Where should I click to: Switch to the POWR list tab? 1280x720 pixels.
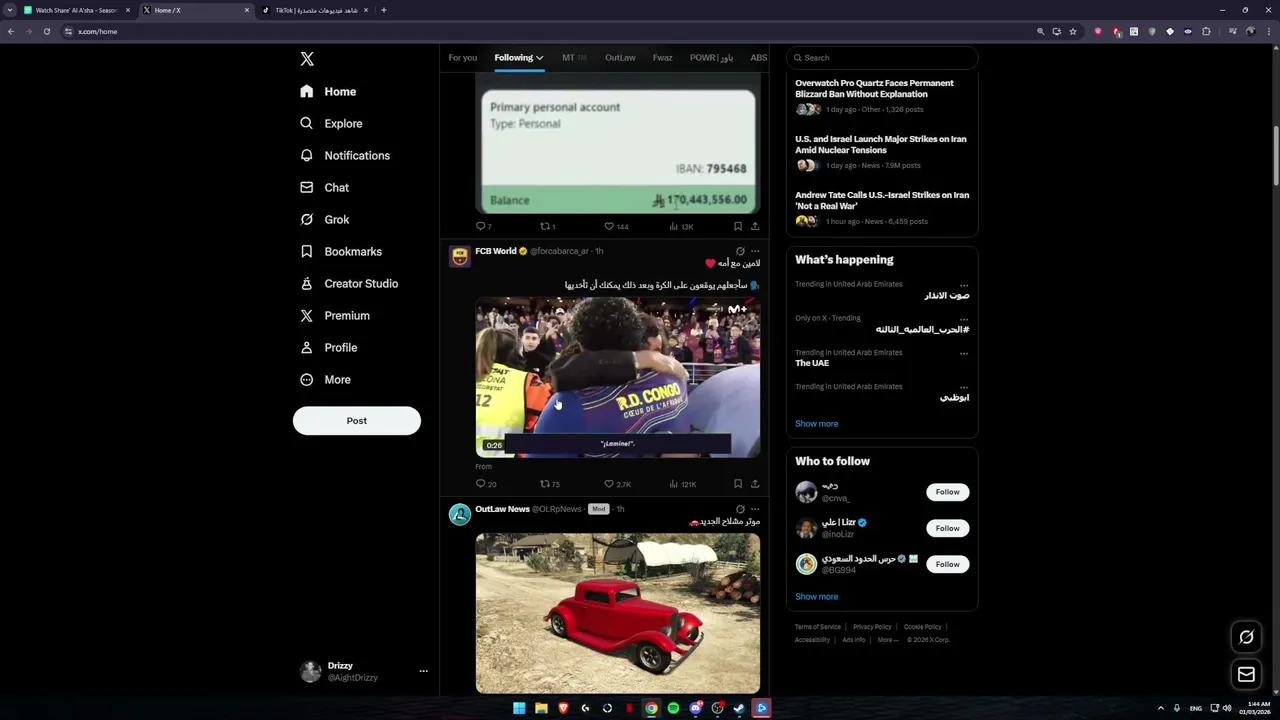point(711,58)
